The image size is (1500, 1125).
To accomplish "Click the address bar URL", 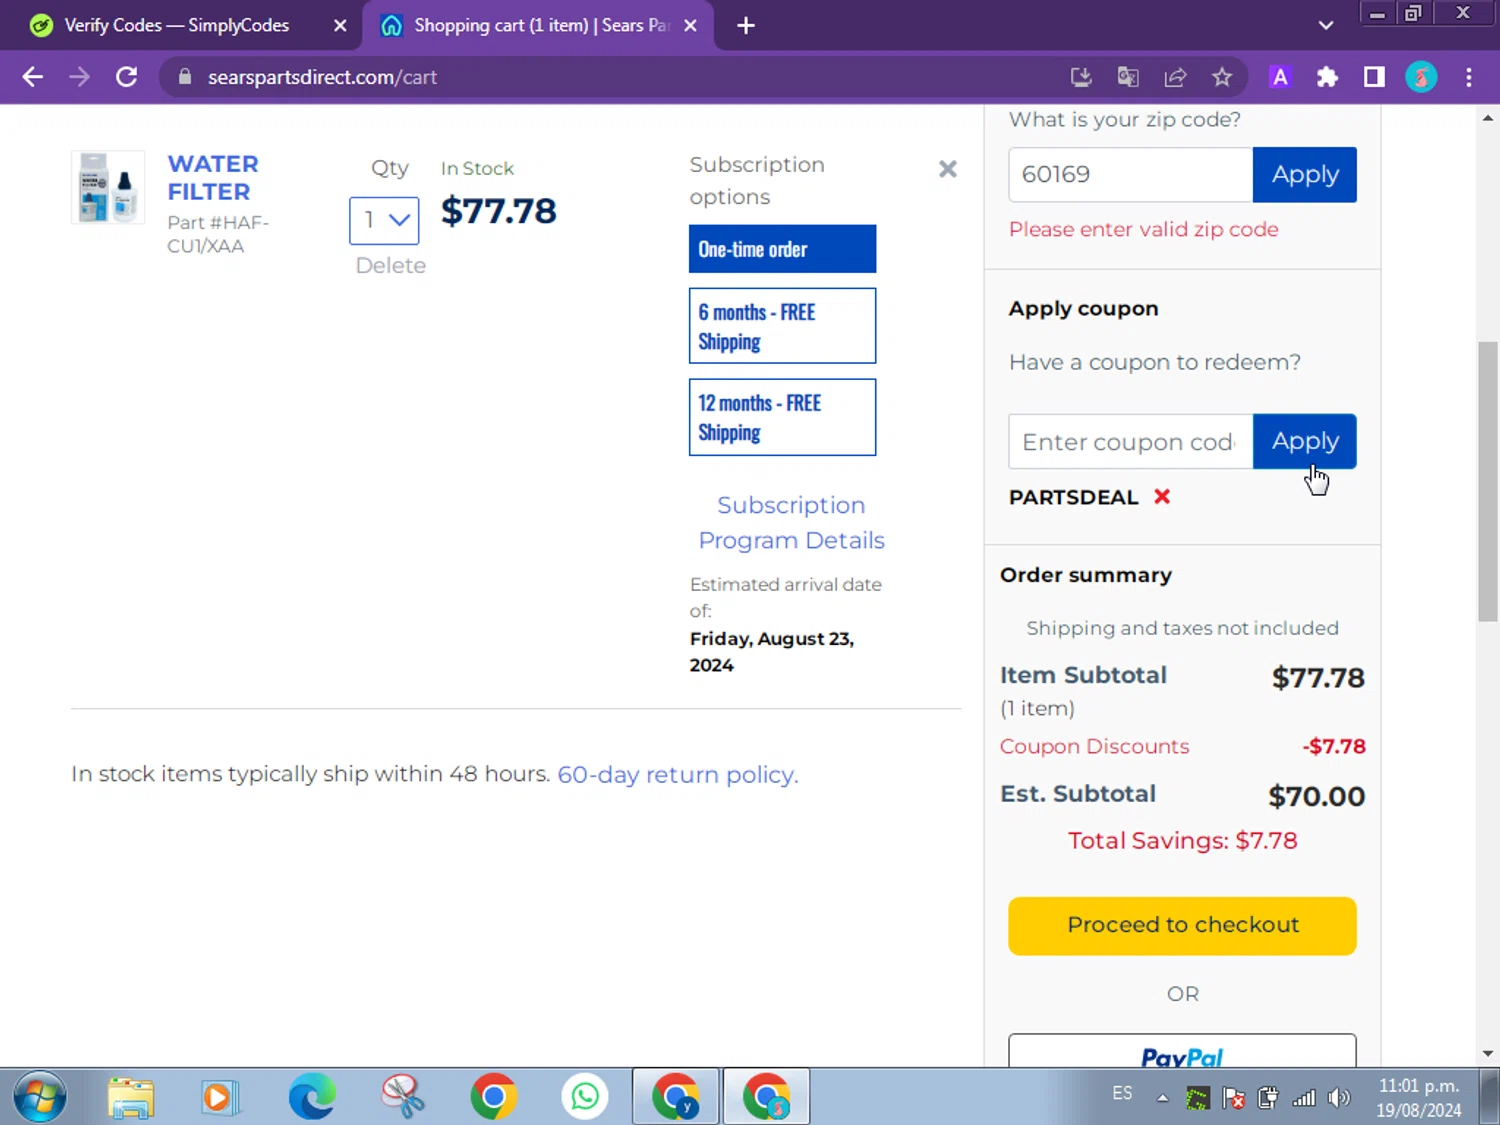I will (322, 77).
